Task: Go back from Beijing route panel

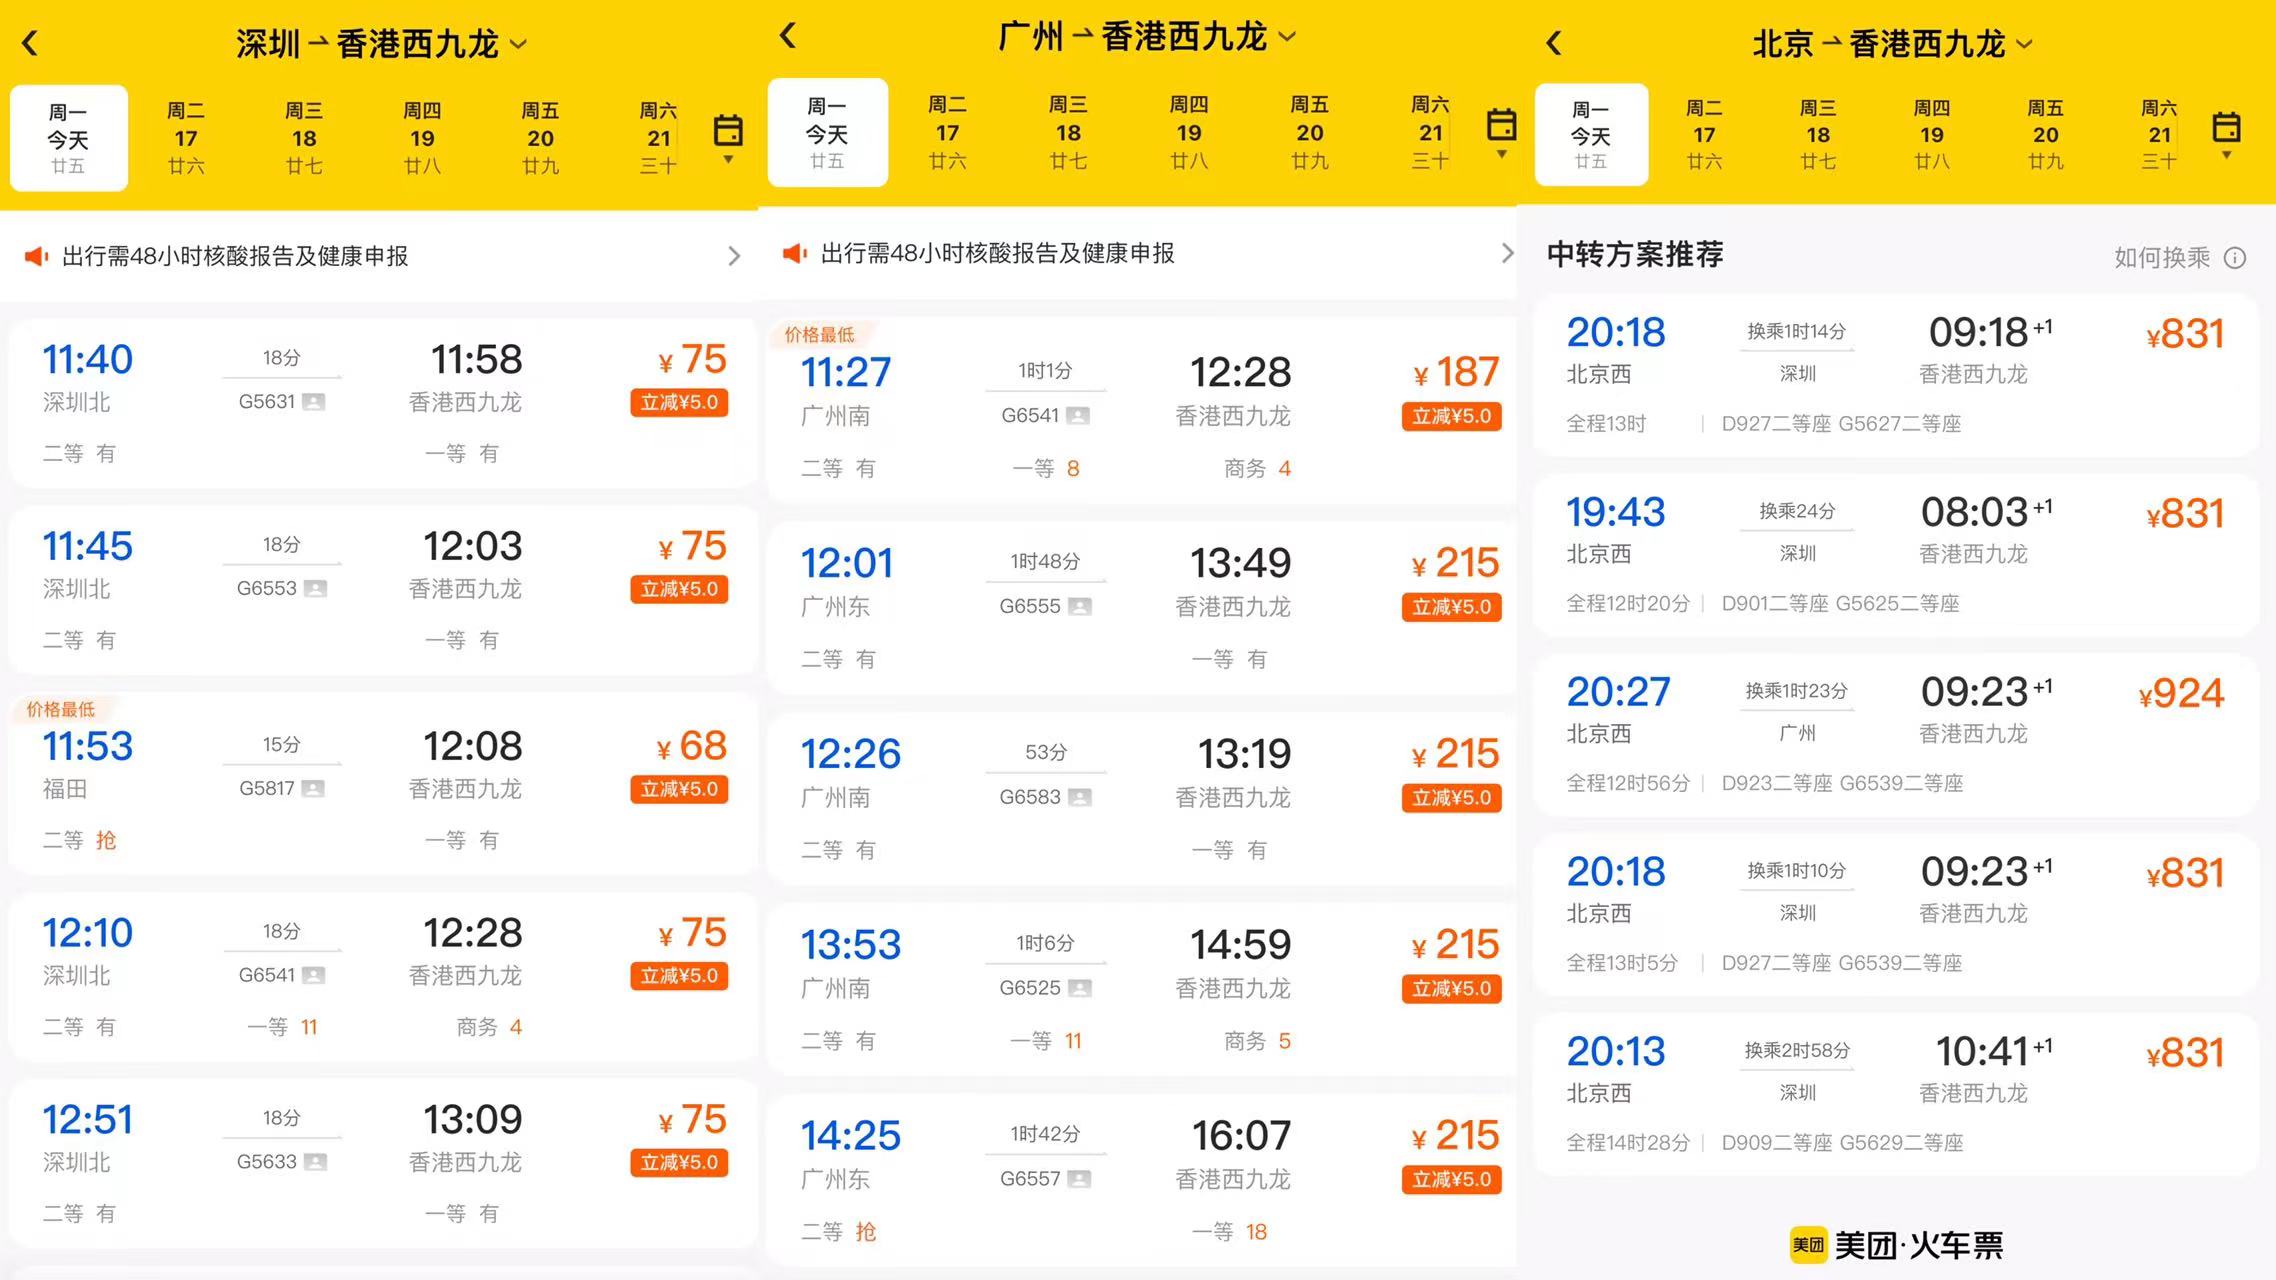Action: (x=1553, y=43)
